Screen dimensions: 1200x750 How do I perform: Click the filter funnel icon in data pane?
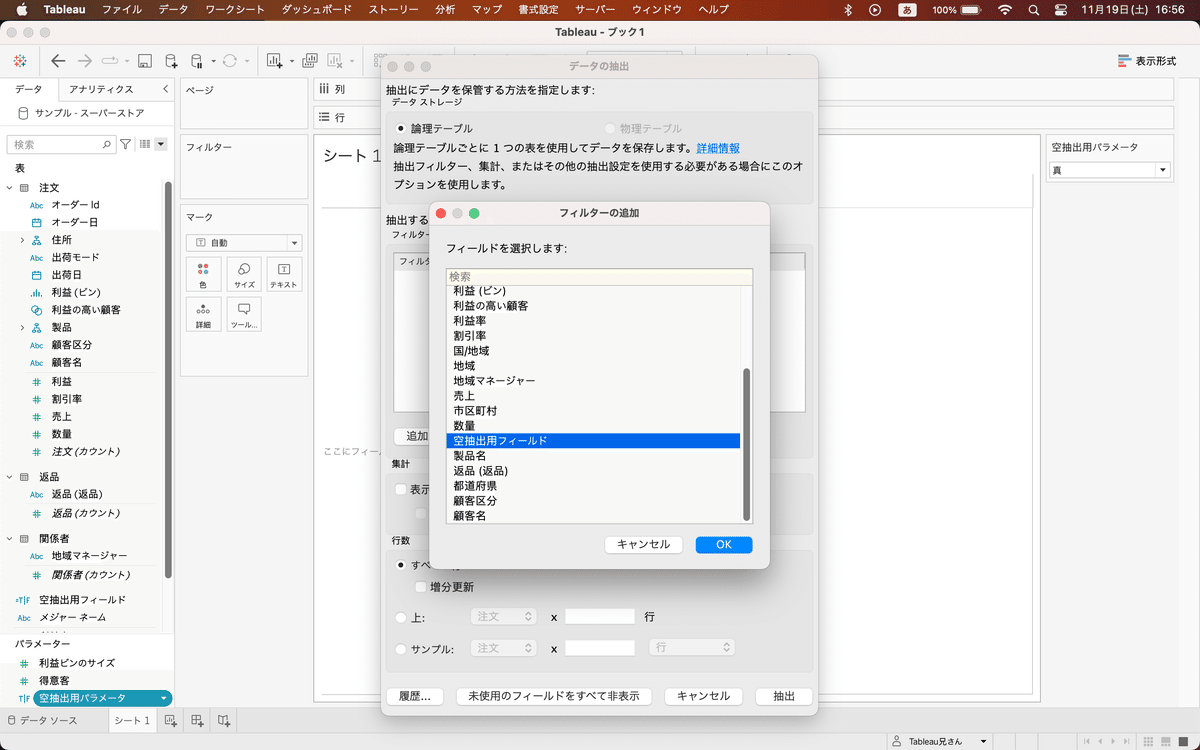pos(126,145)
